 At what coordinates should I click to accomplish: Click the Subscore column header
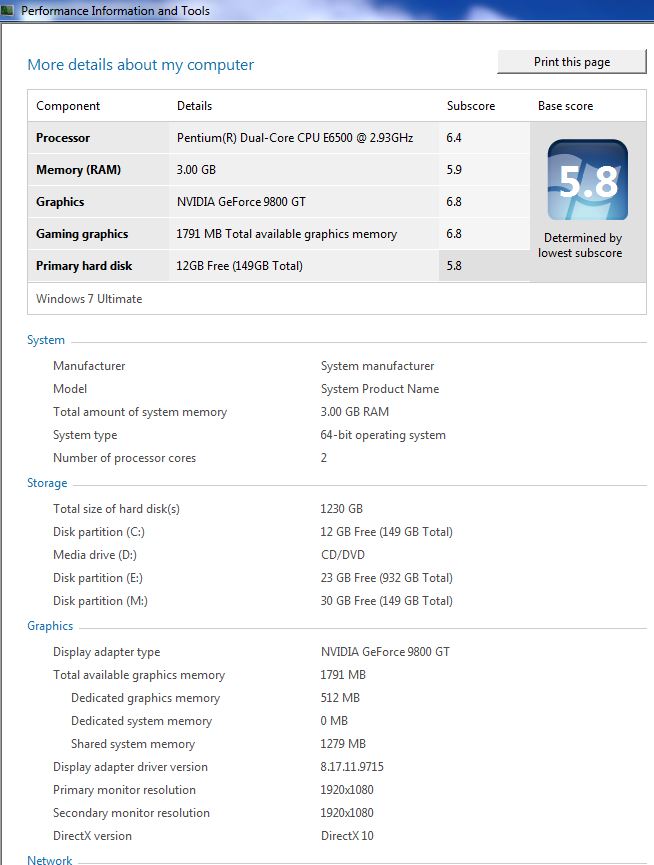pyautogui.click(x=471, y=106)
